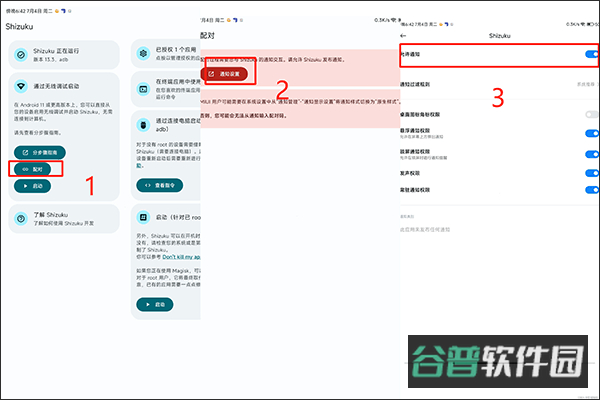This screenshot has width=600, height=400.
Task: Tap the question-mark icon beside 了解 Shizuku
Action: (x=21, y=219)
